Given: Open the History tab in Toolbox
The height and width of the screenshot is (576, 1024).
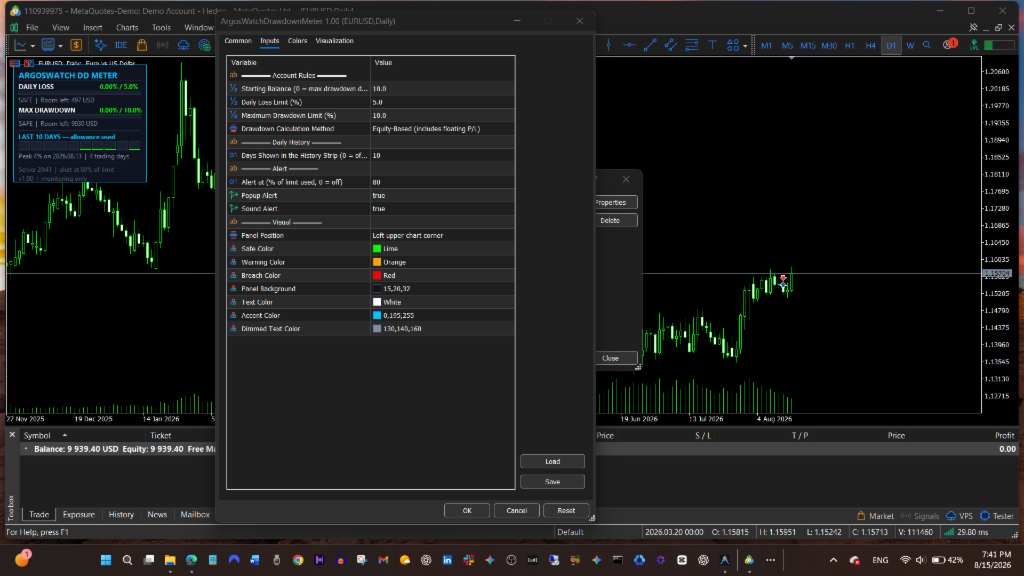Looking at the screenshot, I should click(x=121, y=515).
